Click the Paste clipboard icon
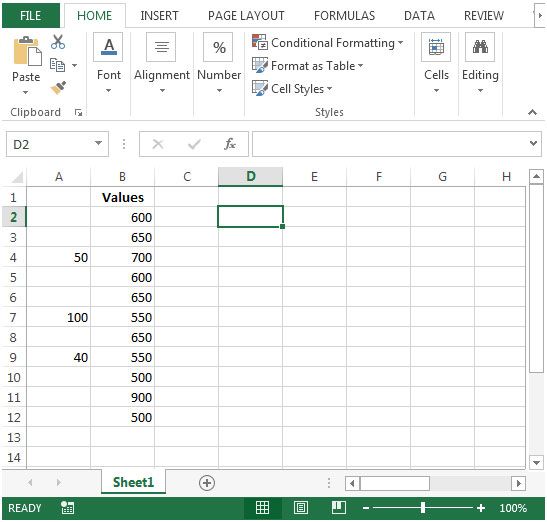Viewport: 547px width, 522px height. tap(27, 51)
